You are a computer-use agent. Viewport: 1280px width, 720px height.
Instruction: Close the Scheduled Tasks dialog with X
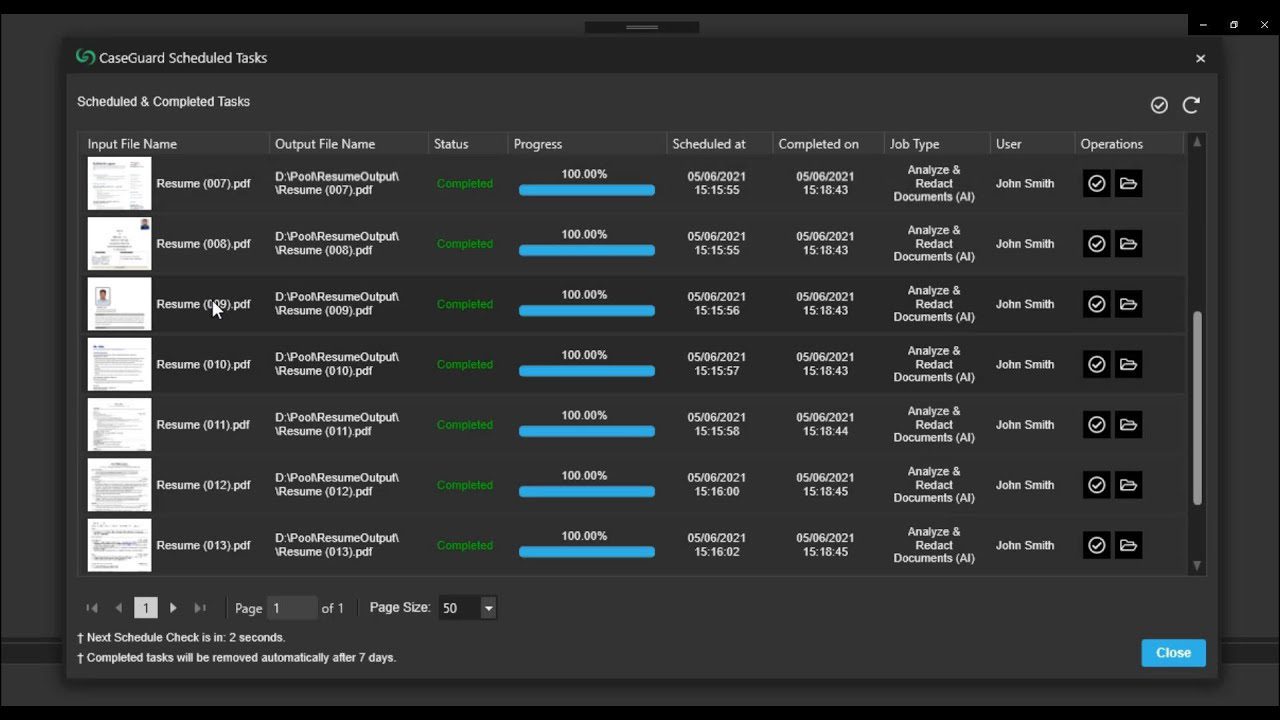1200,58
